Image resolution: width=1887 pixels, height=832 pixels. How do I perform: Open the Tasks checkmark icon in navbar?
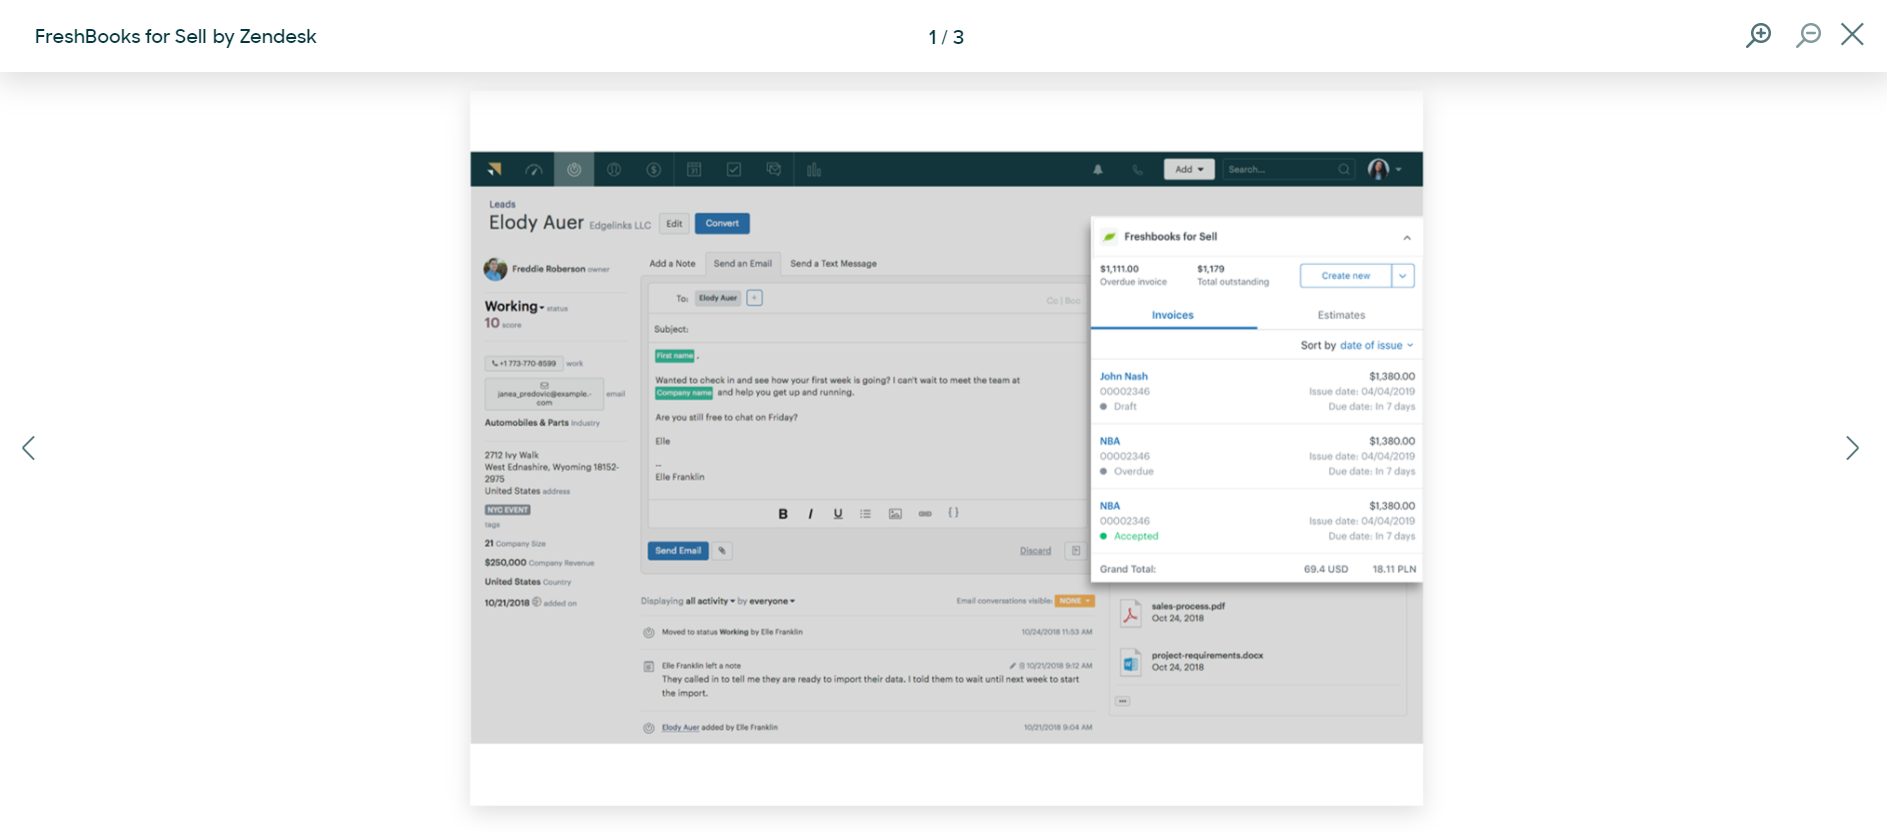point(734,170)
